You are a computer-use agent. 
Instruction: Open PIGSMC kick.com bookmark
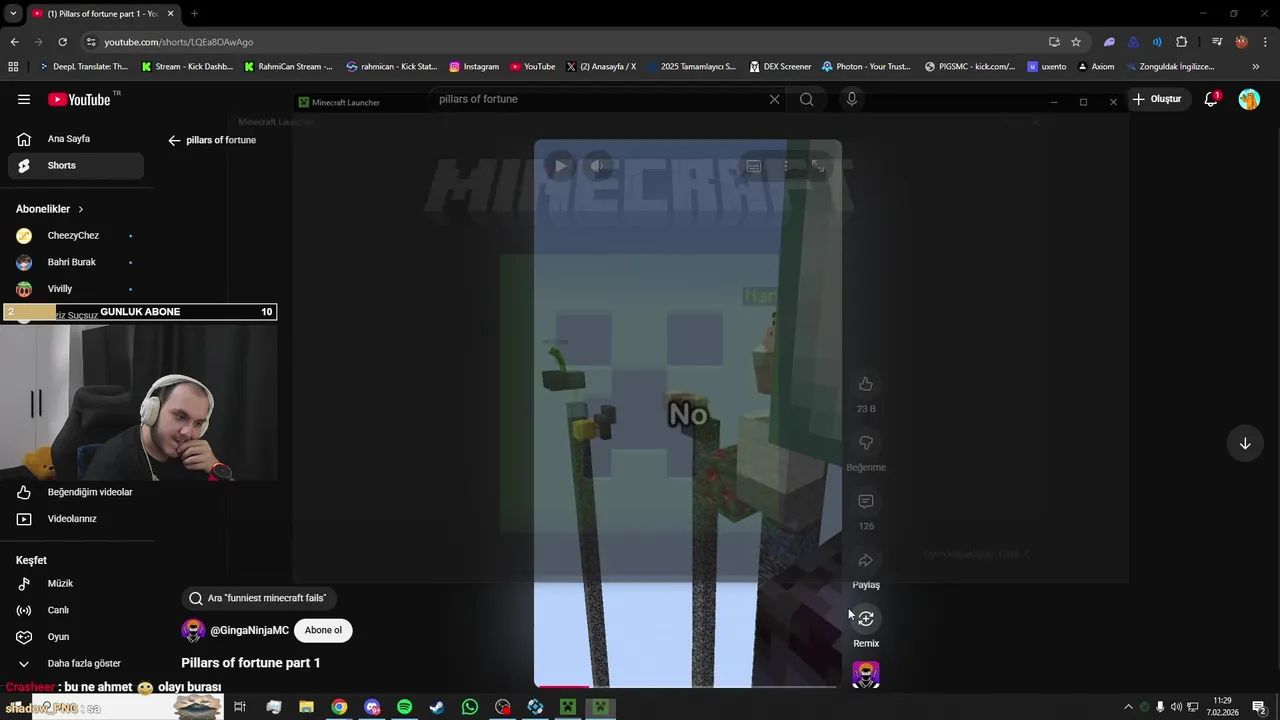click(x=970, y=67)
